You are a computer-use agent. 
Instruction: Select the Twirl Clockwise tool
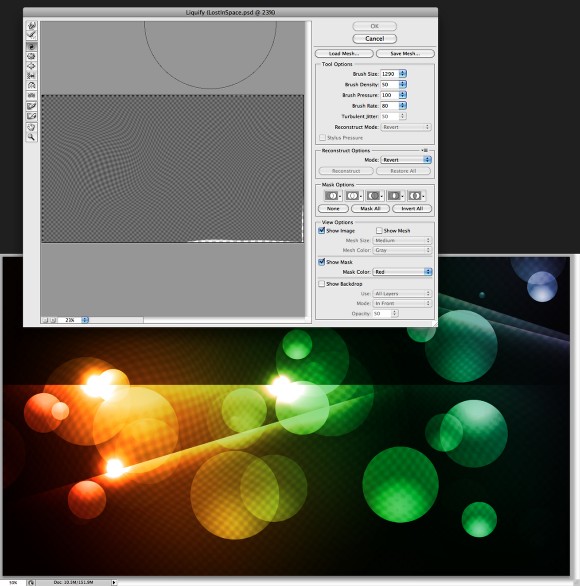[31, 46]
